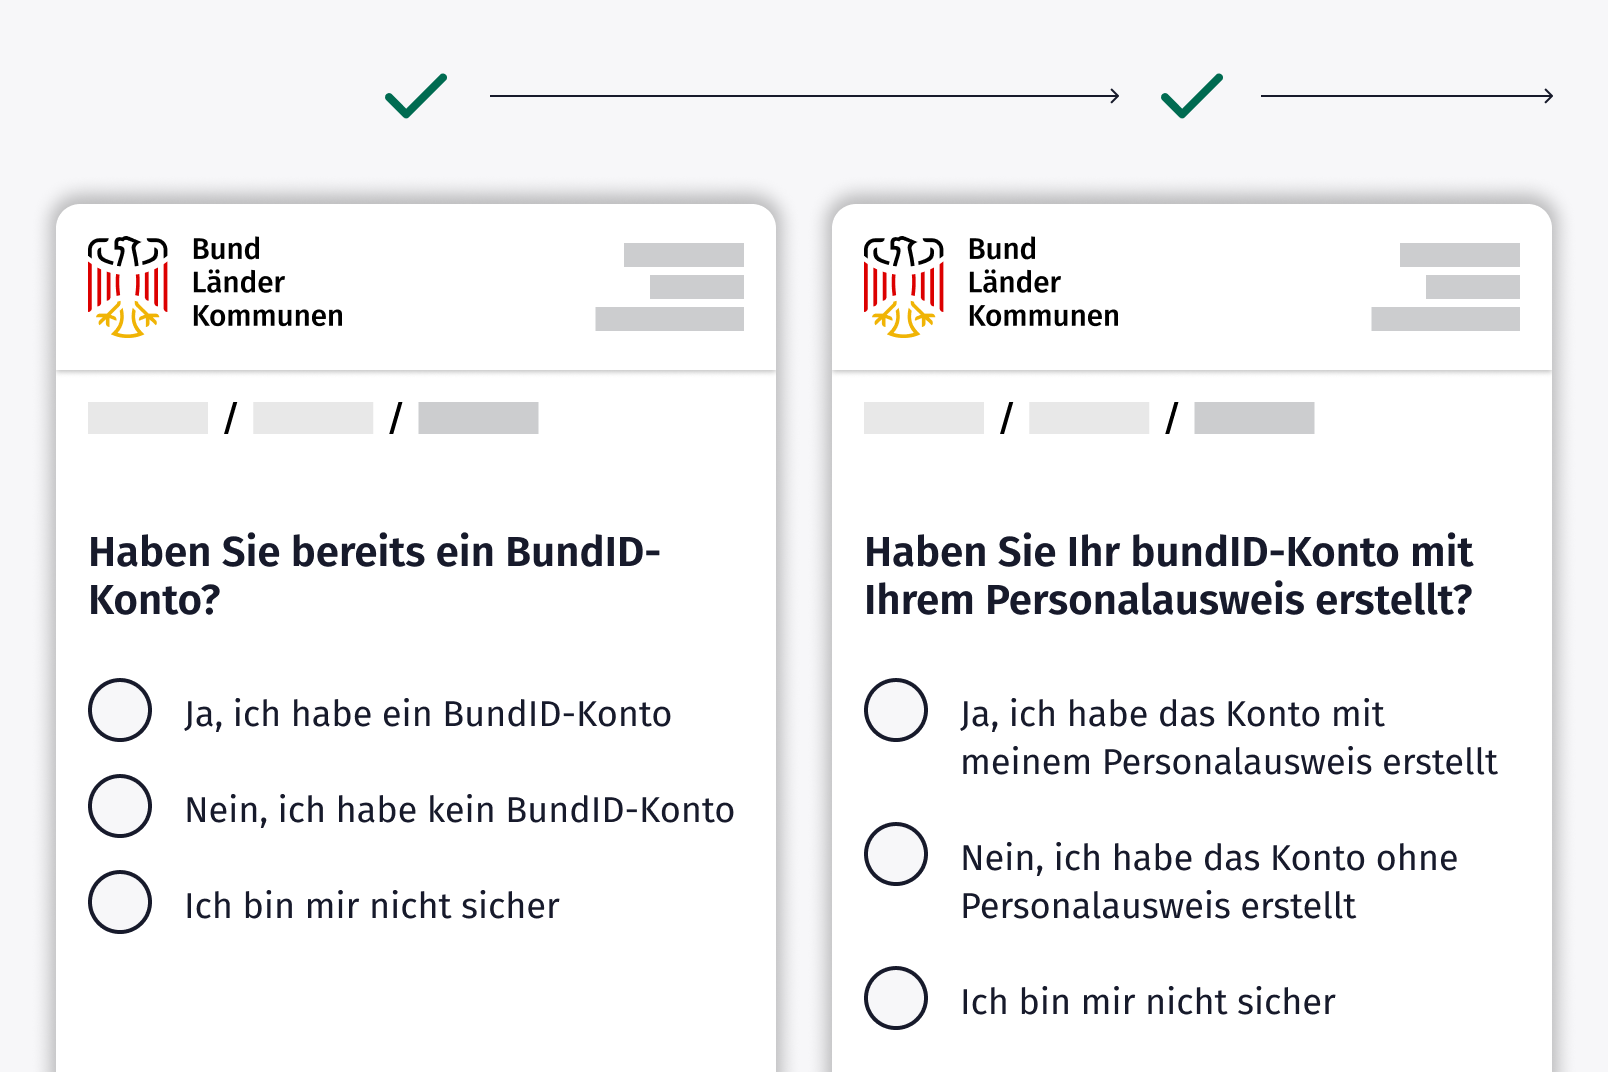
Task: Click the current (darker) breadcrumb in the left card
Action: (x=478, y=418)
